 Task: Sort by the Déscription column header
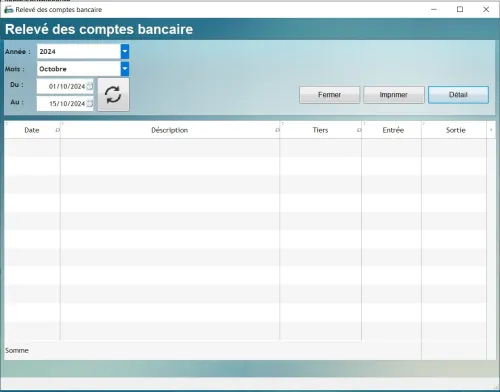170,130
